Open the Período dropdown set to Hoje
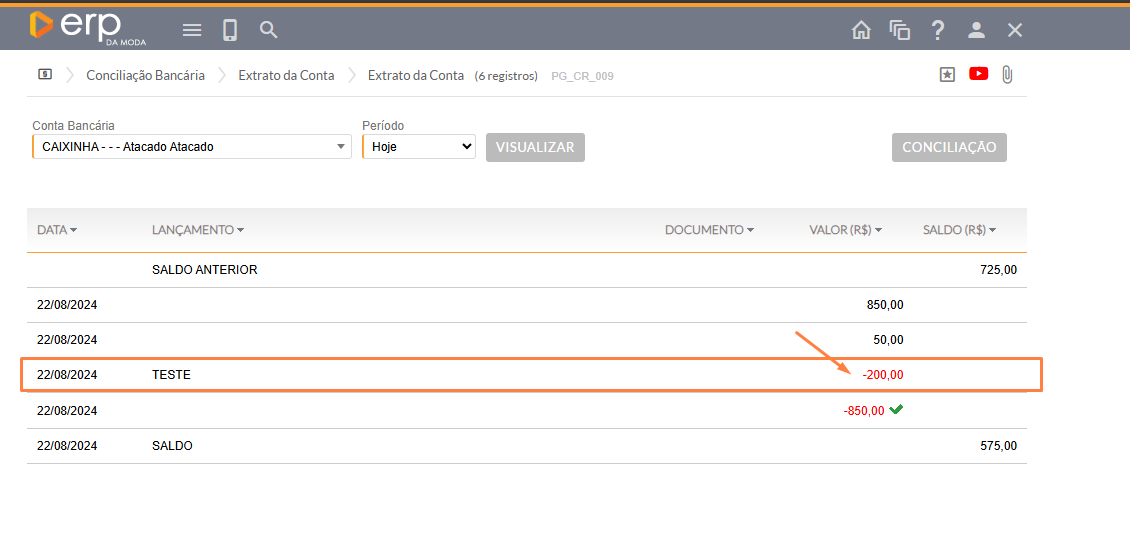The width and height of the screenshot is (1130, 535). (418, 147)
